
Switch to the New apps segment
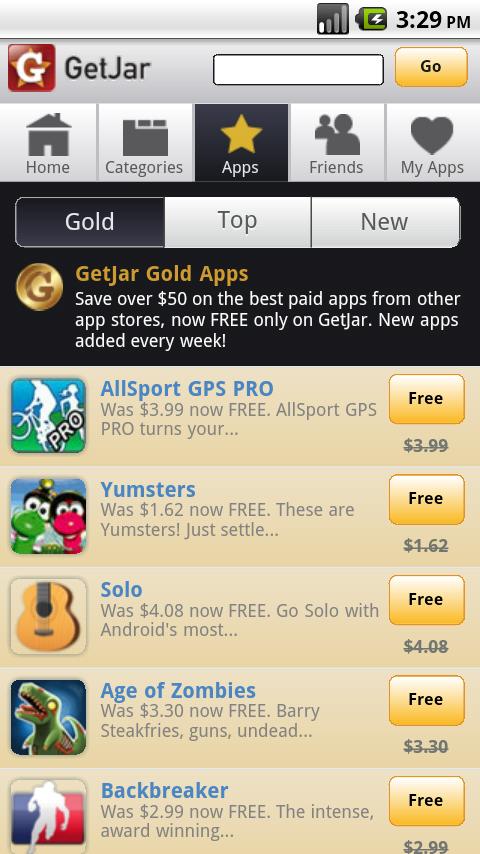(385, 222)
